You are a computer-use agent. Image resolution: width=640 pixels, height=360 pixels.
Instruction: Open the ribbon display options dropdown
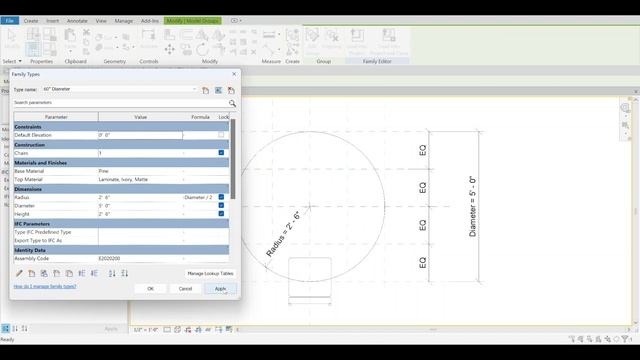click(236, 20)
